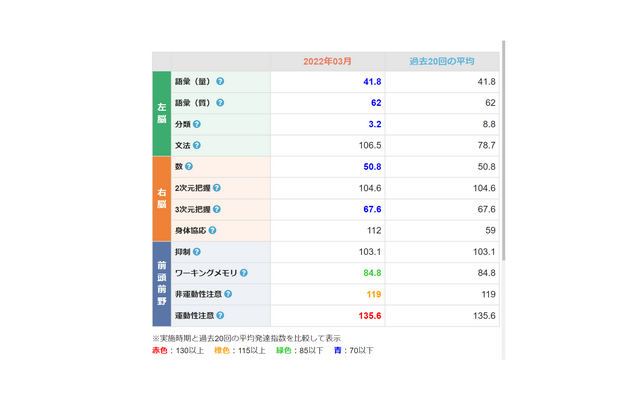This screenshot has width=639, height=400.
Task: Click help icon beside 非運動性注意
Action: pos(228,294)
